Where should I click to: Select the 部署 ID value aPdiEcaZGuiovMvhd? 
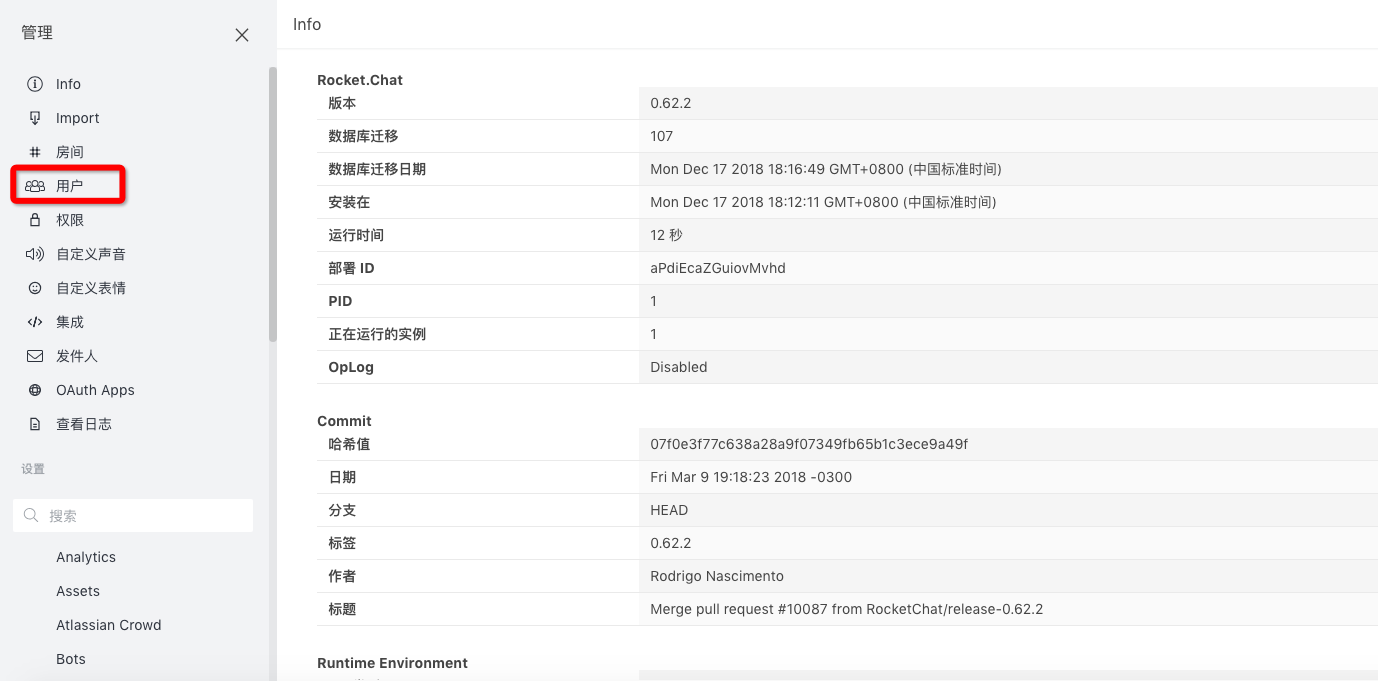coord(718,268)
